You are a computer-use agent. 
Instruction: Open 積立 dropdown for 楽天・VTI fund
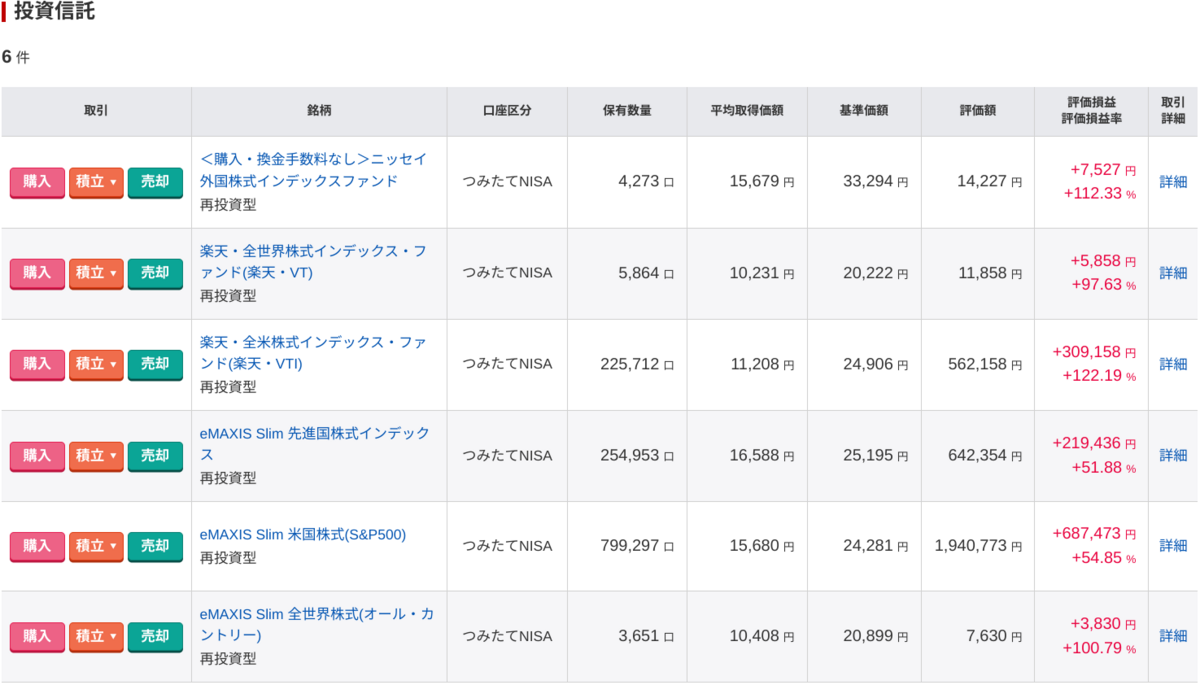(x=96, y=364)
